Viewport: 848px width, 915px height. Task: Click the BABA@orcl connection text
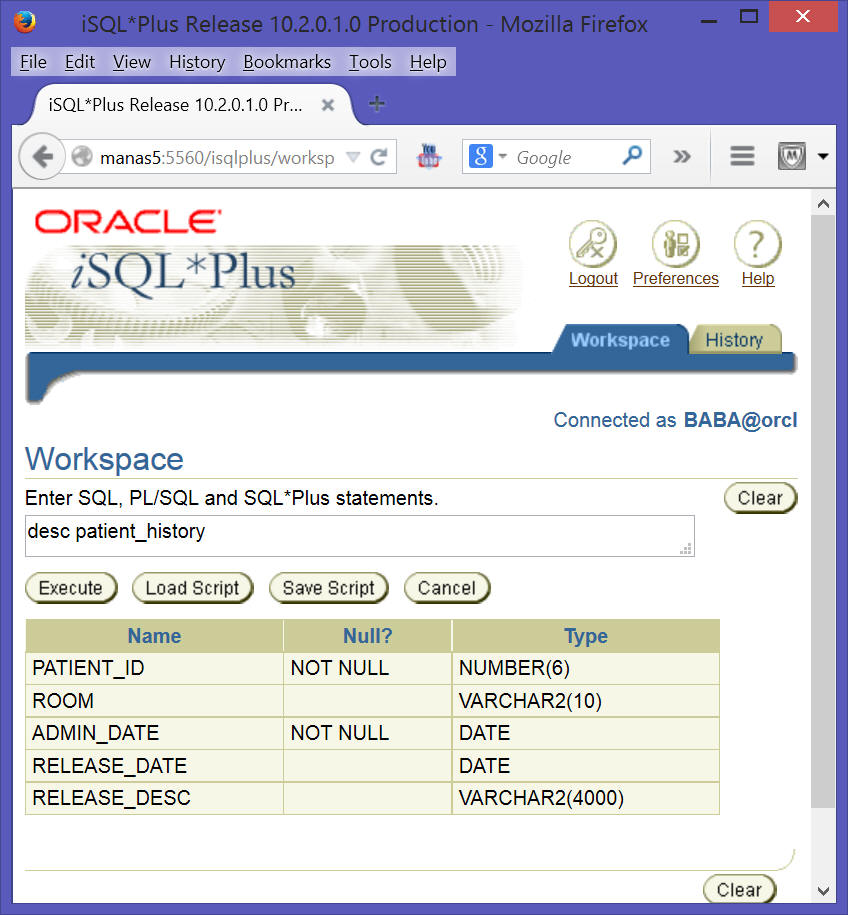pyautogui.click(x=740, y=420)
